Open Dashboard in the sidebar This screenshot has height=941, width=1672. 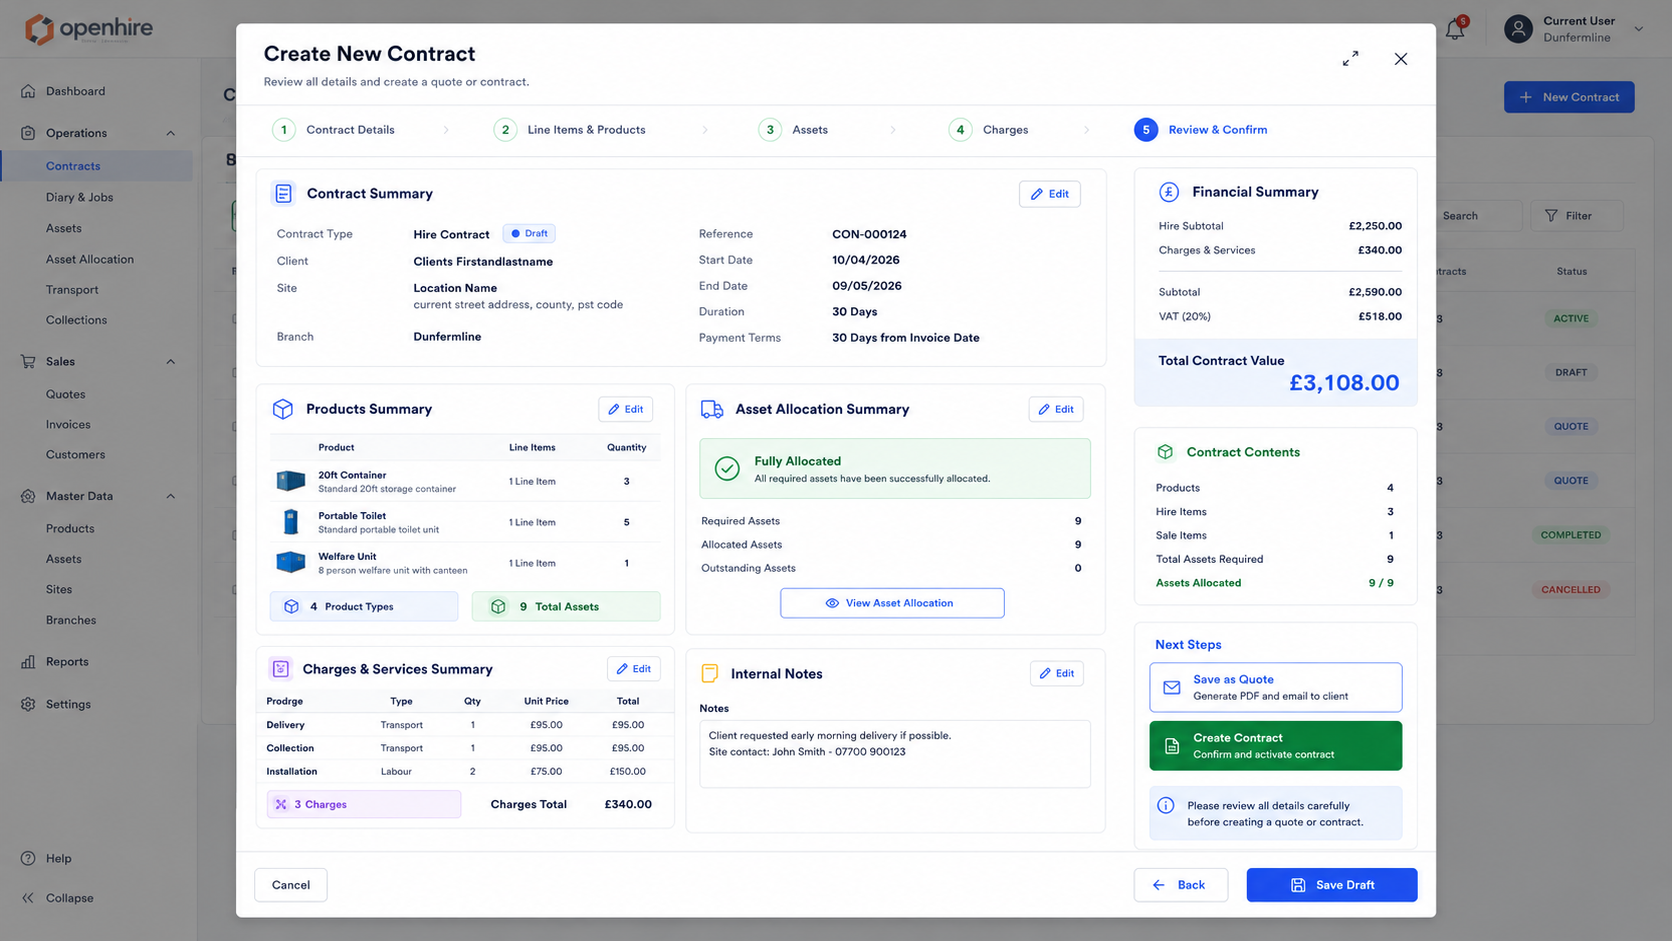pyautogui.click(x=75, y=91)
